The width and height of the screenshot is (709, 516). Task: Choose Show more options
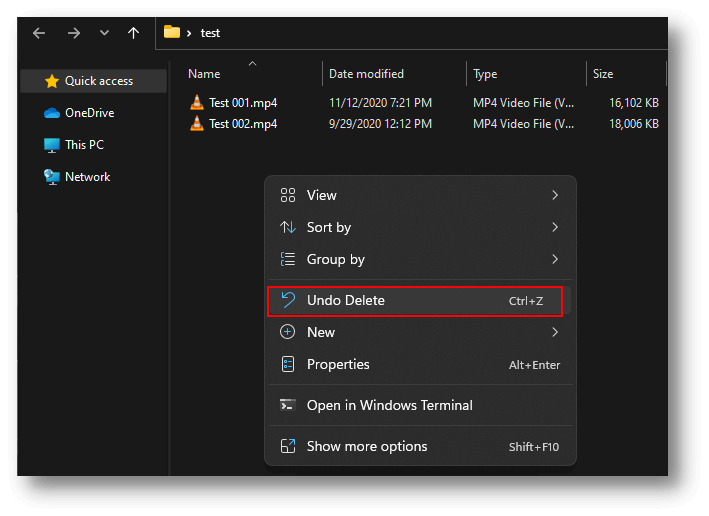click(420, 447)
